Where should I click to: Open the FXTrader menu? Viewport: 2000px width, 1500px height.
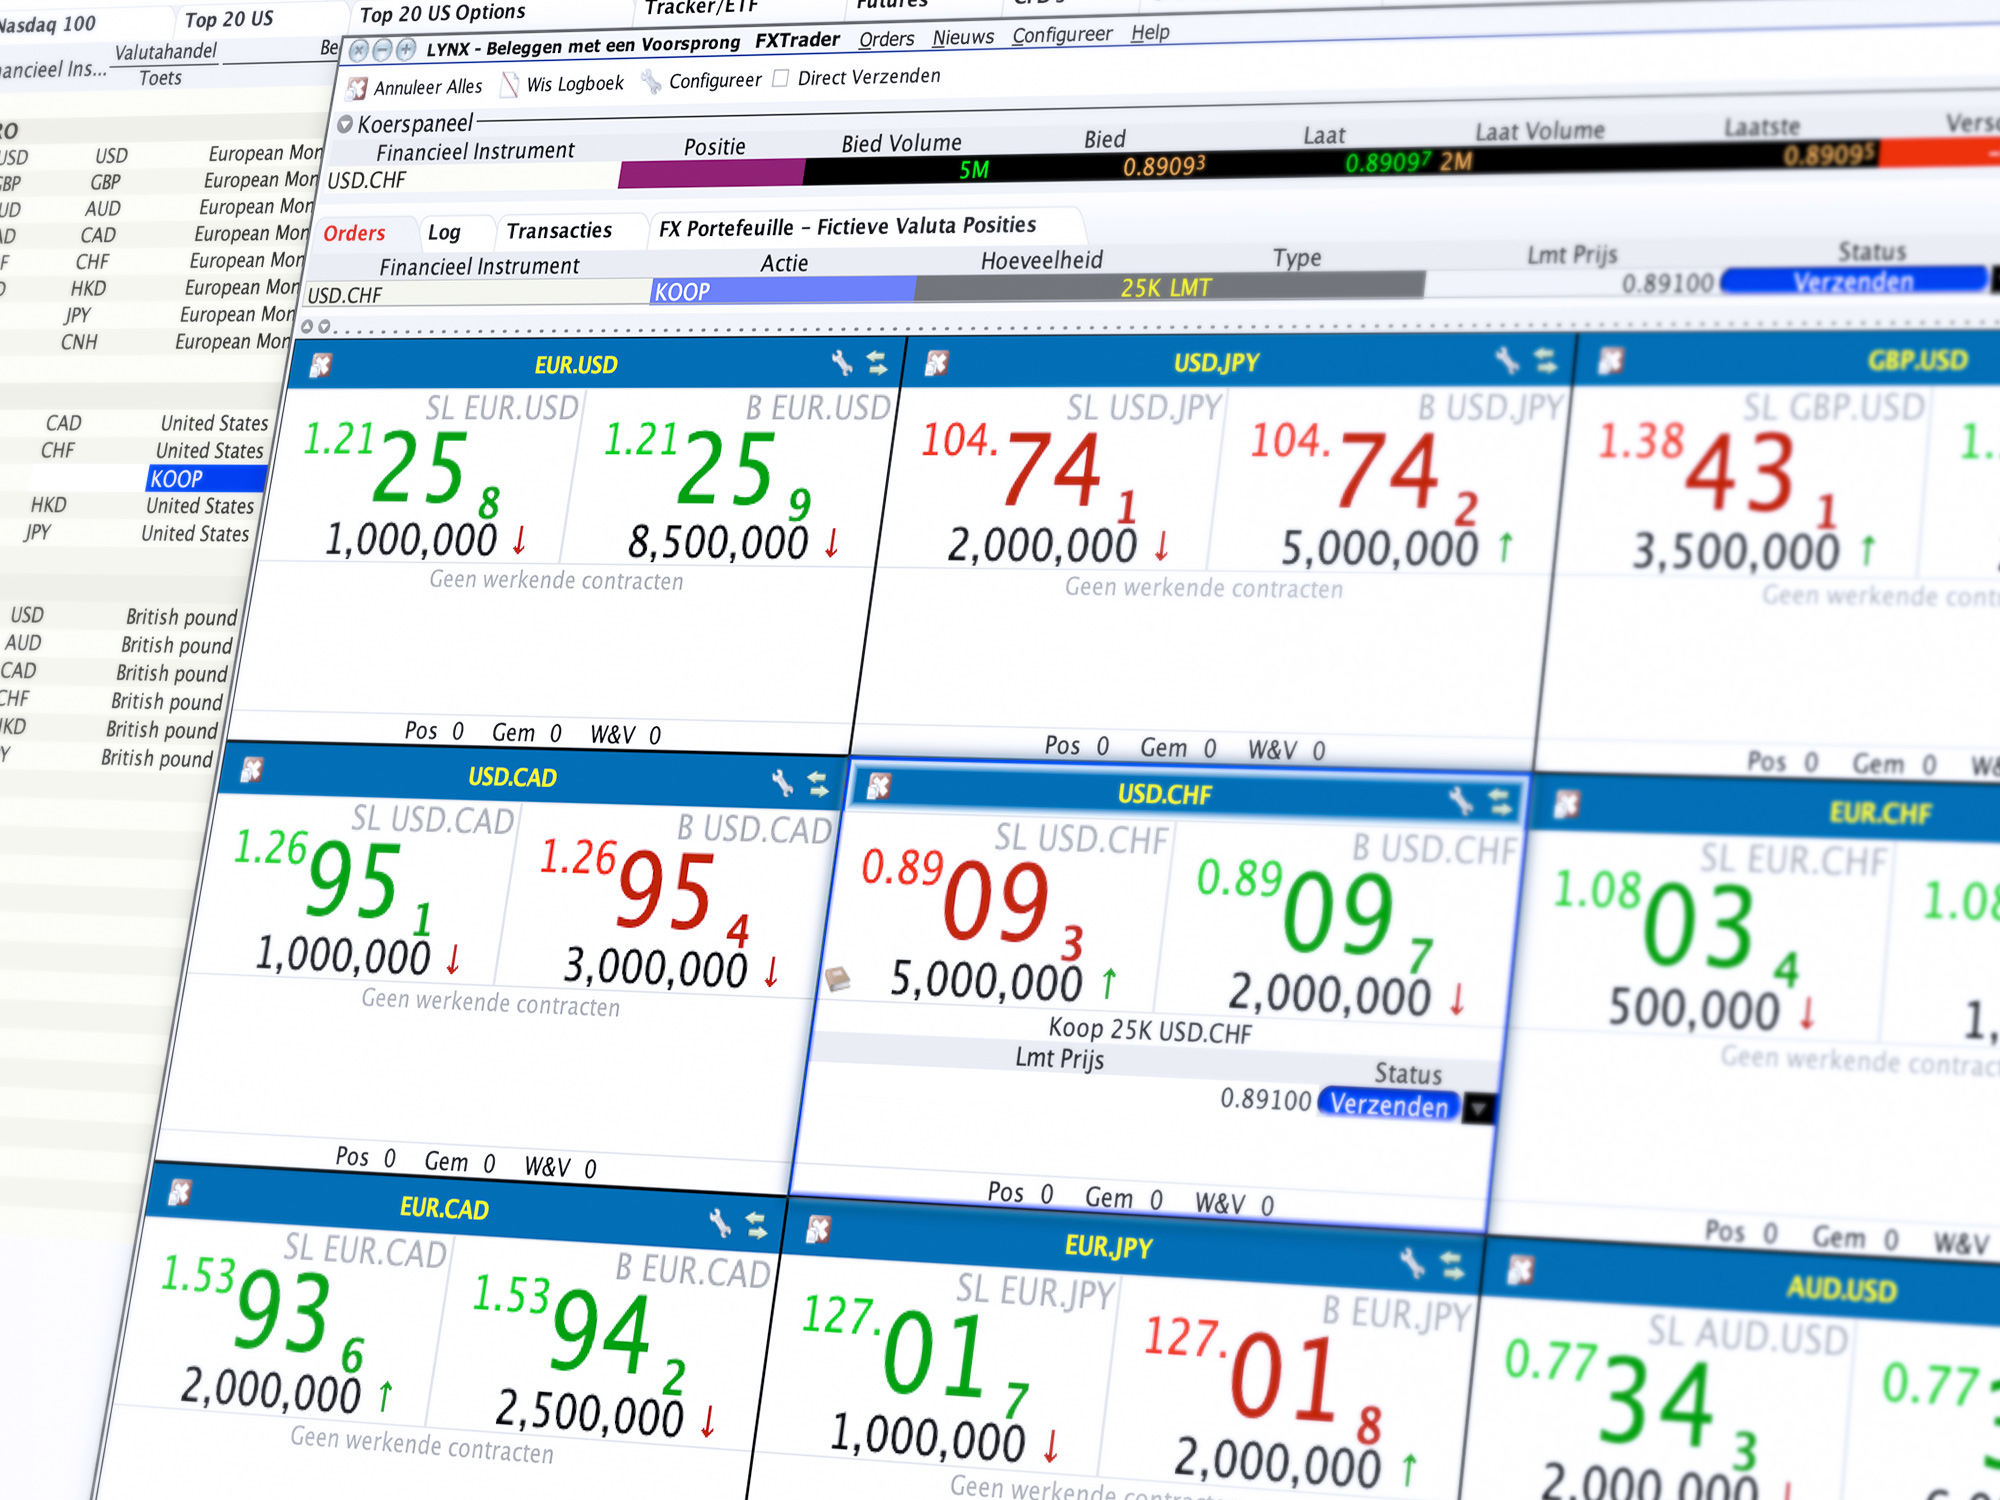click(797, 40)
